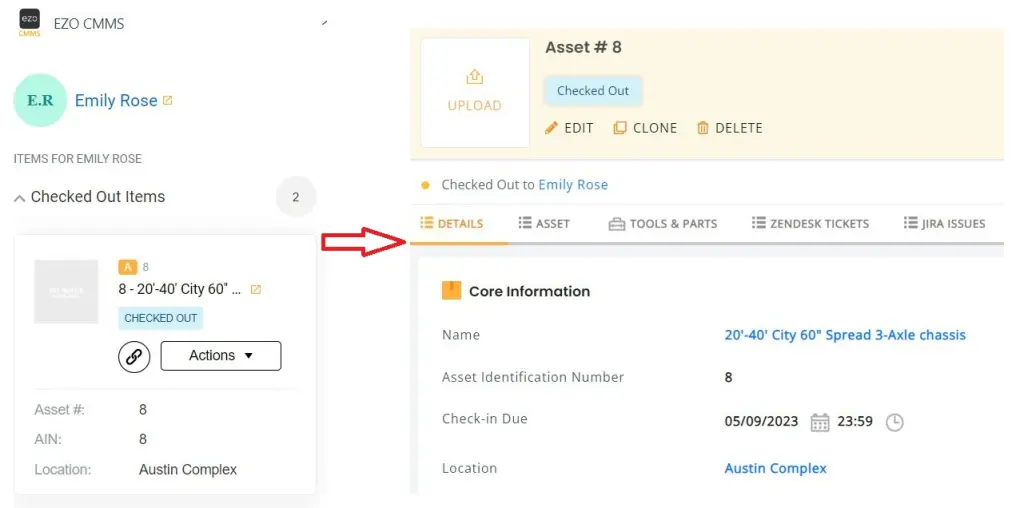Open external link icon beside 8 - 20'-40' City
Screen dimensions: 1024x508
[x=256, y=289]
